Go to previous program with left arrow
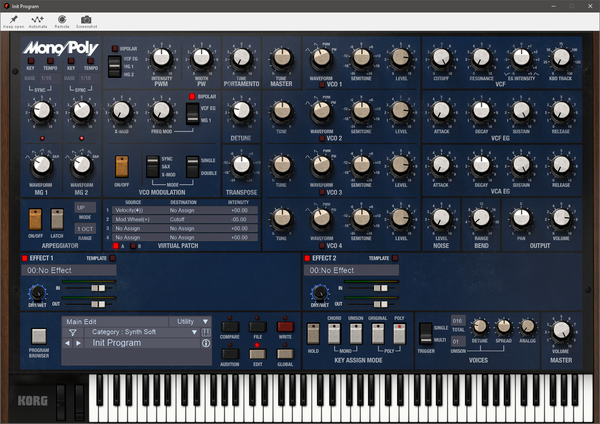The width and height of the screenshot is (600, 424). point(67,343)
